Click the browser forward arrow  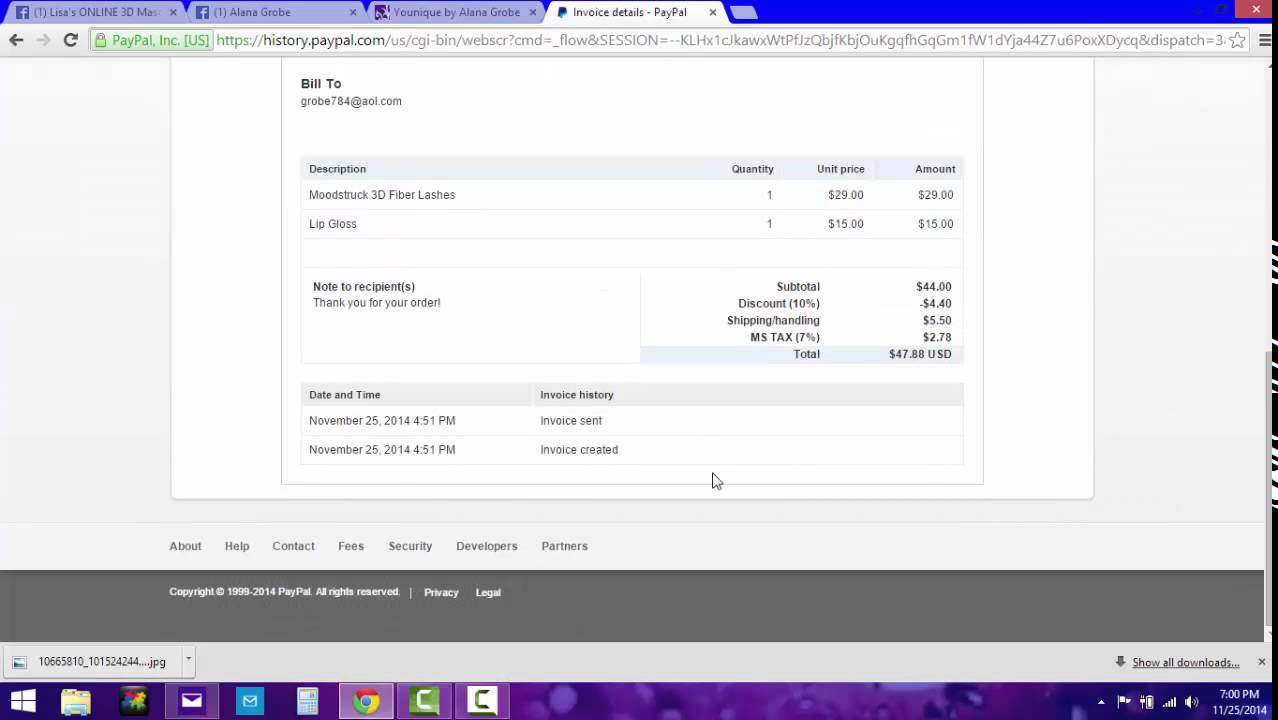(x=43, y=40)
